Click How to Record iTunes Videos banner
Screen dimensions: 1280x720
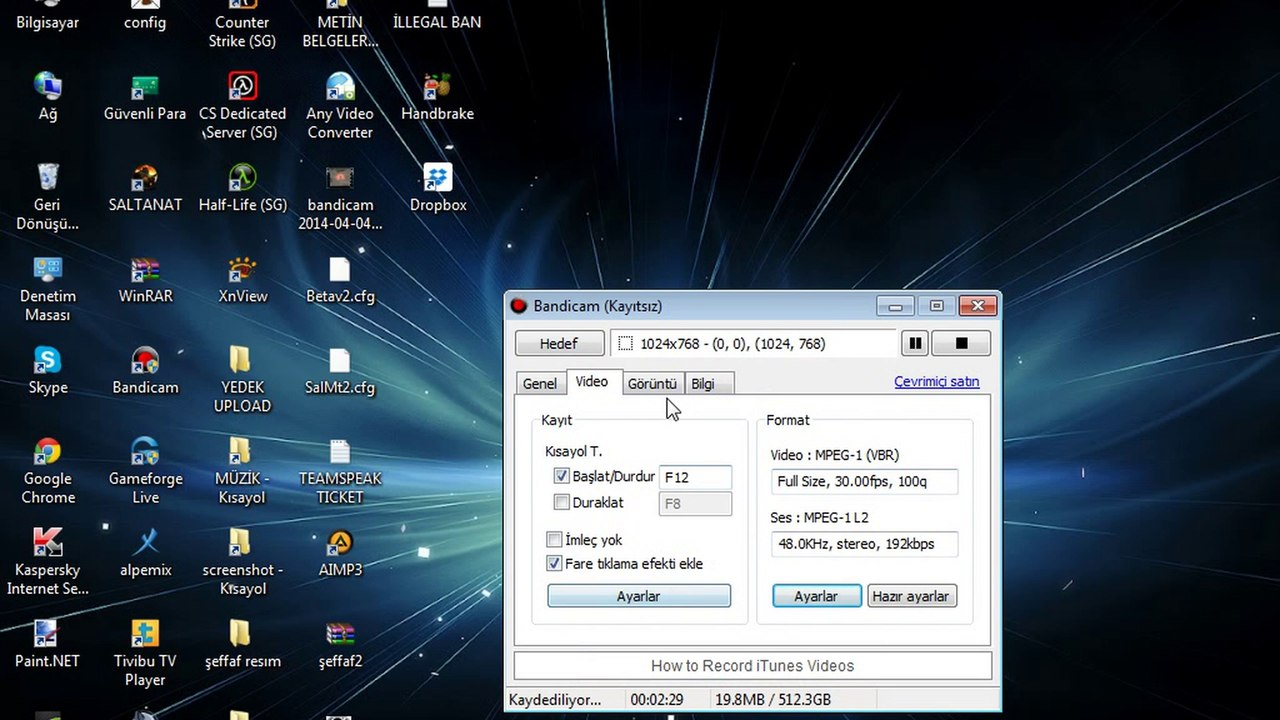click(x=753, y=666)
